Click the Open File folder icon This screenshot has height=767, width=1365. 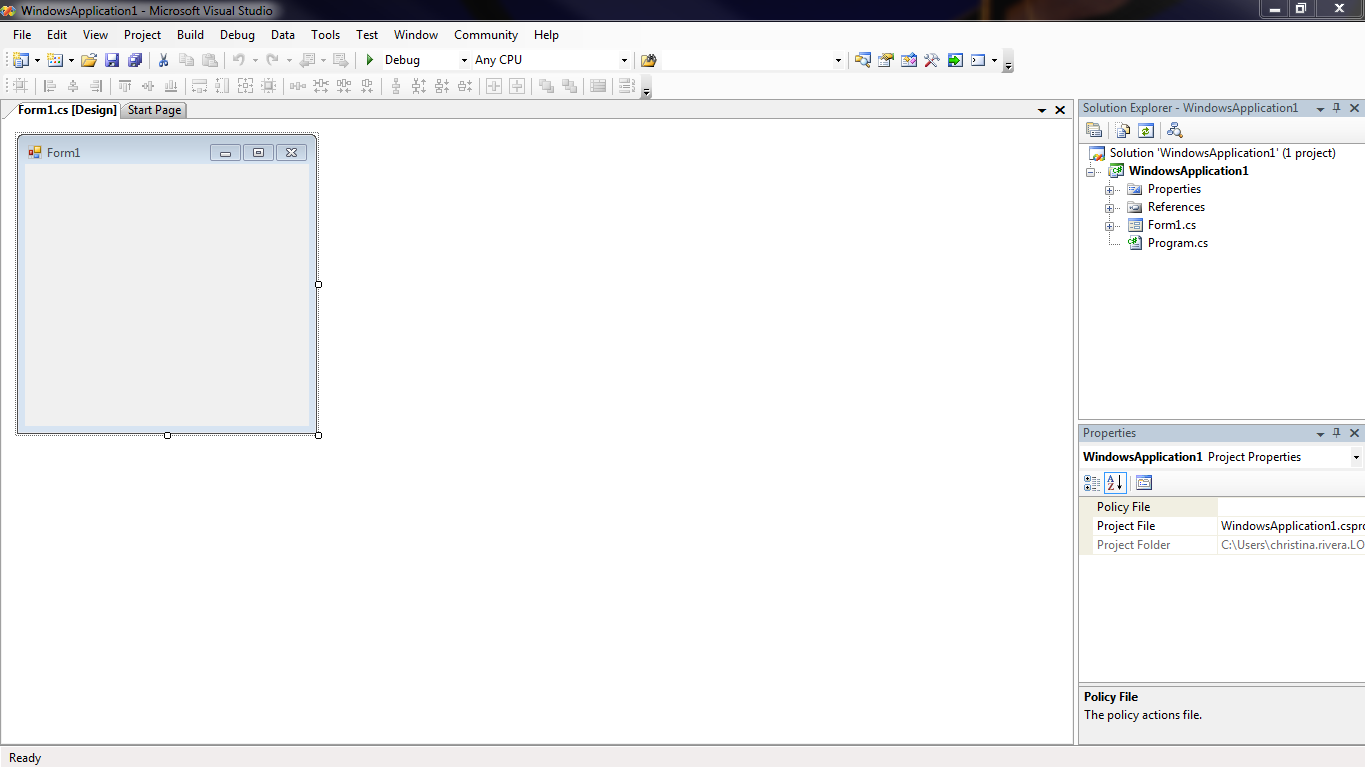pyautogui.click(x=89, y=60)
